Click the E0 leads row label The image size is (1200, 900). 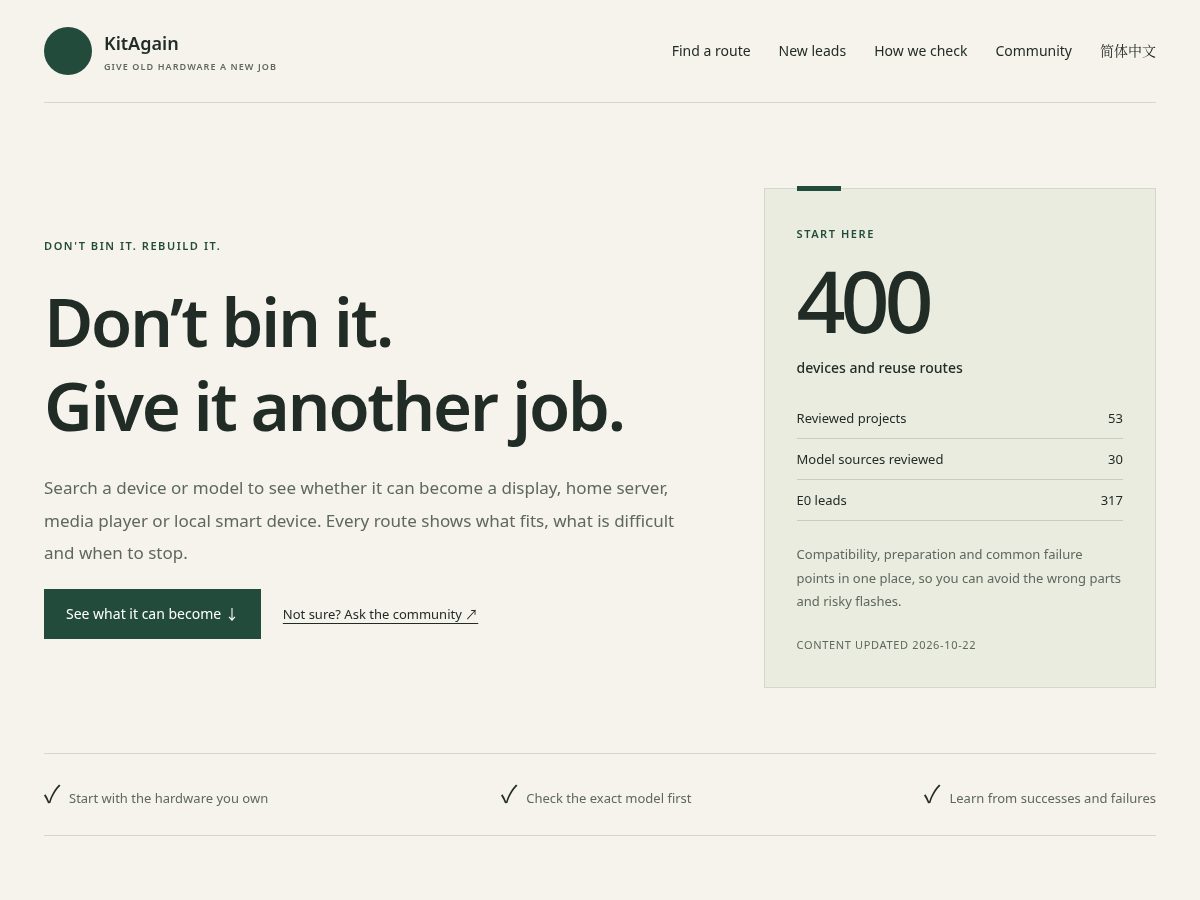[x=821, y=500]
